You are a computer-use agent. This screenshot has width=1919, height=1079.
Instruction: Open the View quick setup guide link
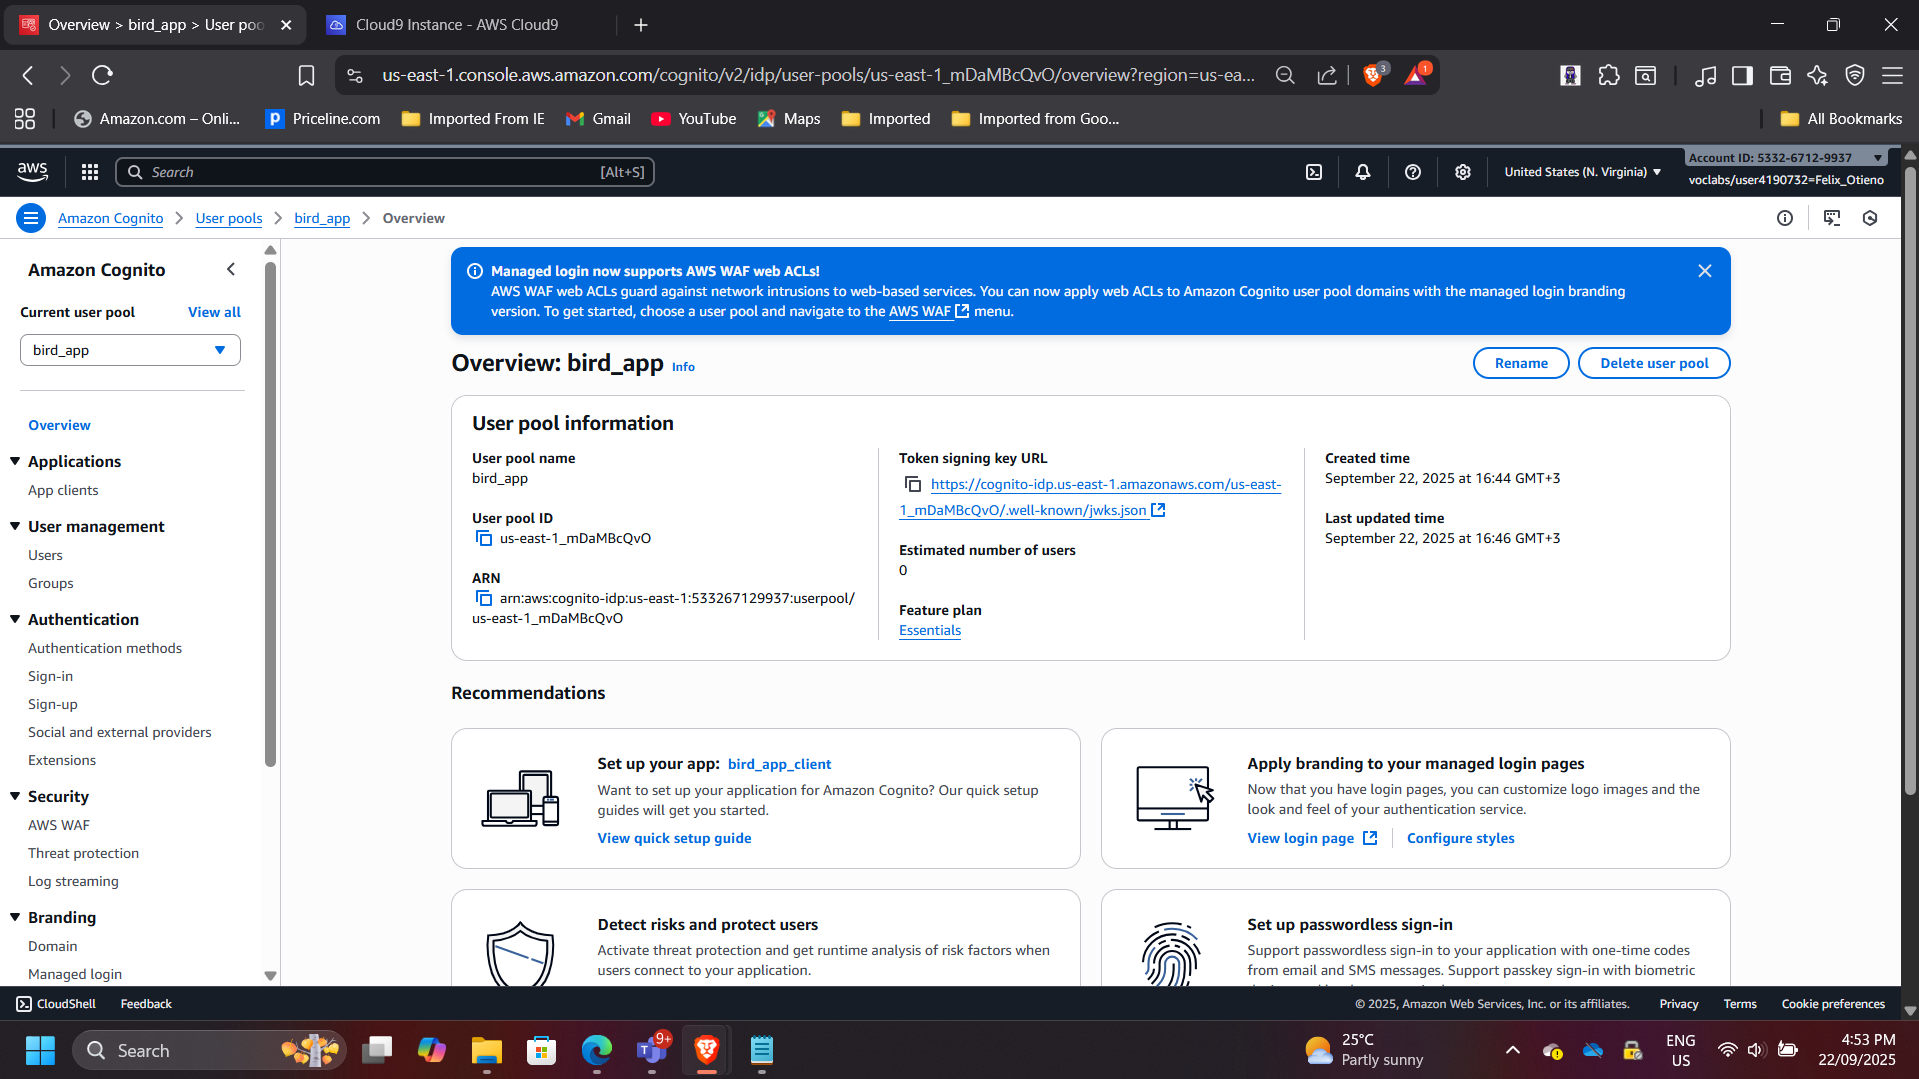[x=674, y=839]
